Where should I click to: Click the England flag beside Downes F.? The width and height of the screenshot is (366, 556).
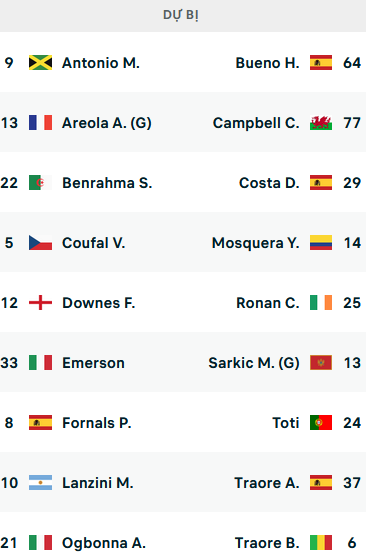(40, 302)
